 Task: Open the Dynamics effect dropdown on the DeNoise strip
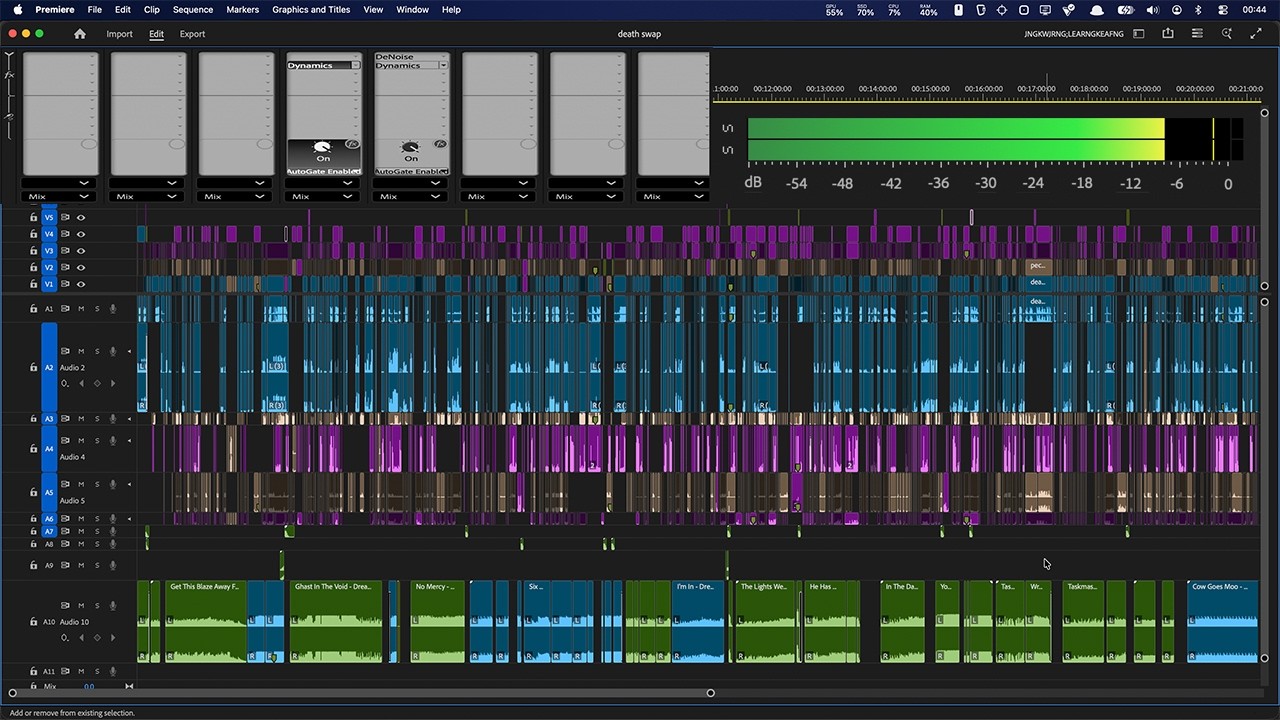tap(443, 65)
